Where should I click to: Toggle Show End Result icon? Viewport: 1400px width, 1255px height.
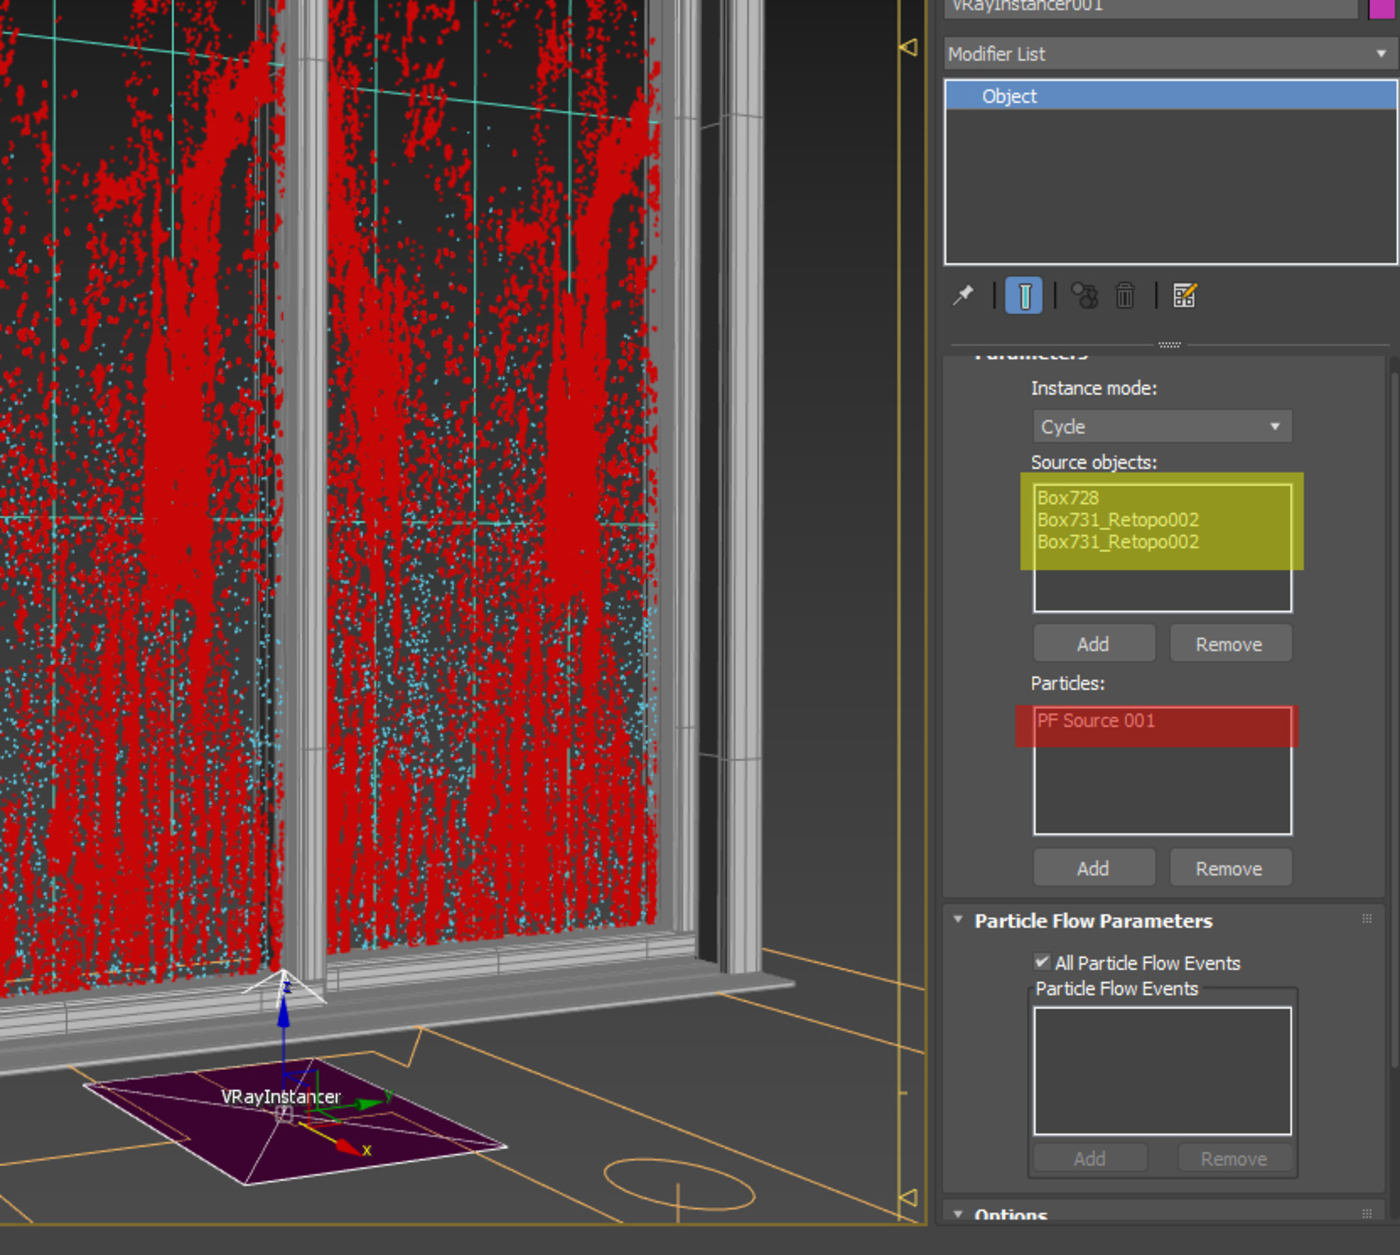[1024, 296]
